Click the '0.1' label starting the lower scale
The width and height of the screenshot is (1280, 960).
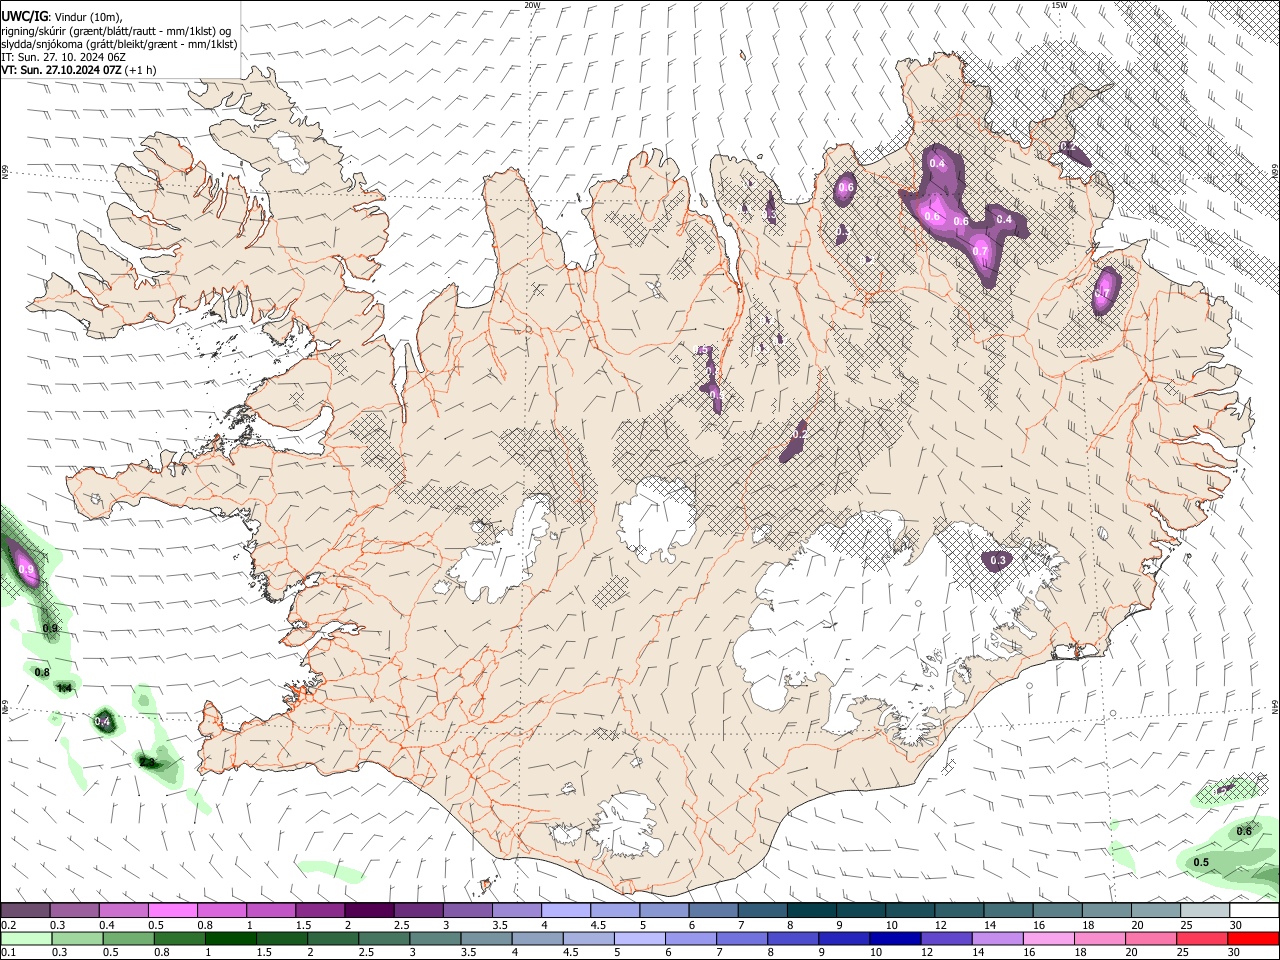click(9, 953)
